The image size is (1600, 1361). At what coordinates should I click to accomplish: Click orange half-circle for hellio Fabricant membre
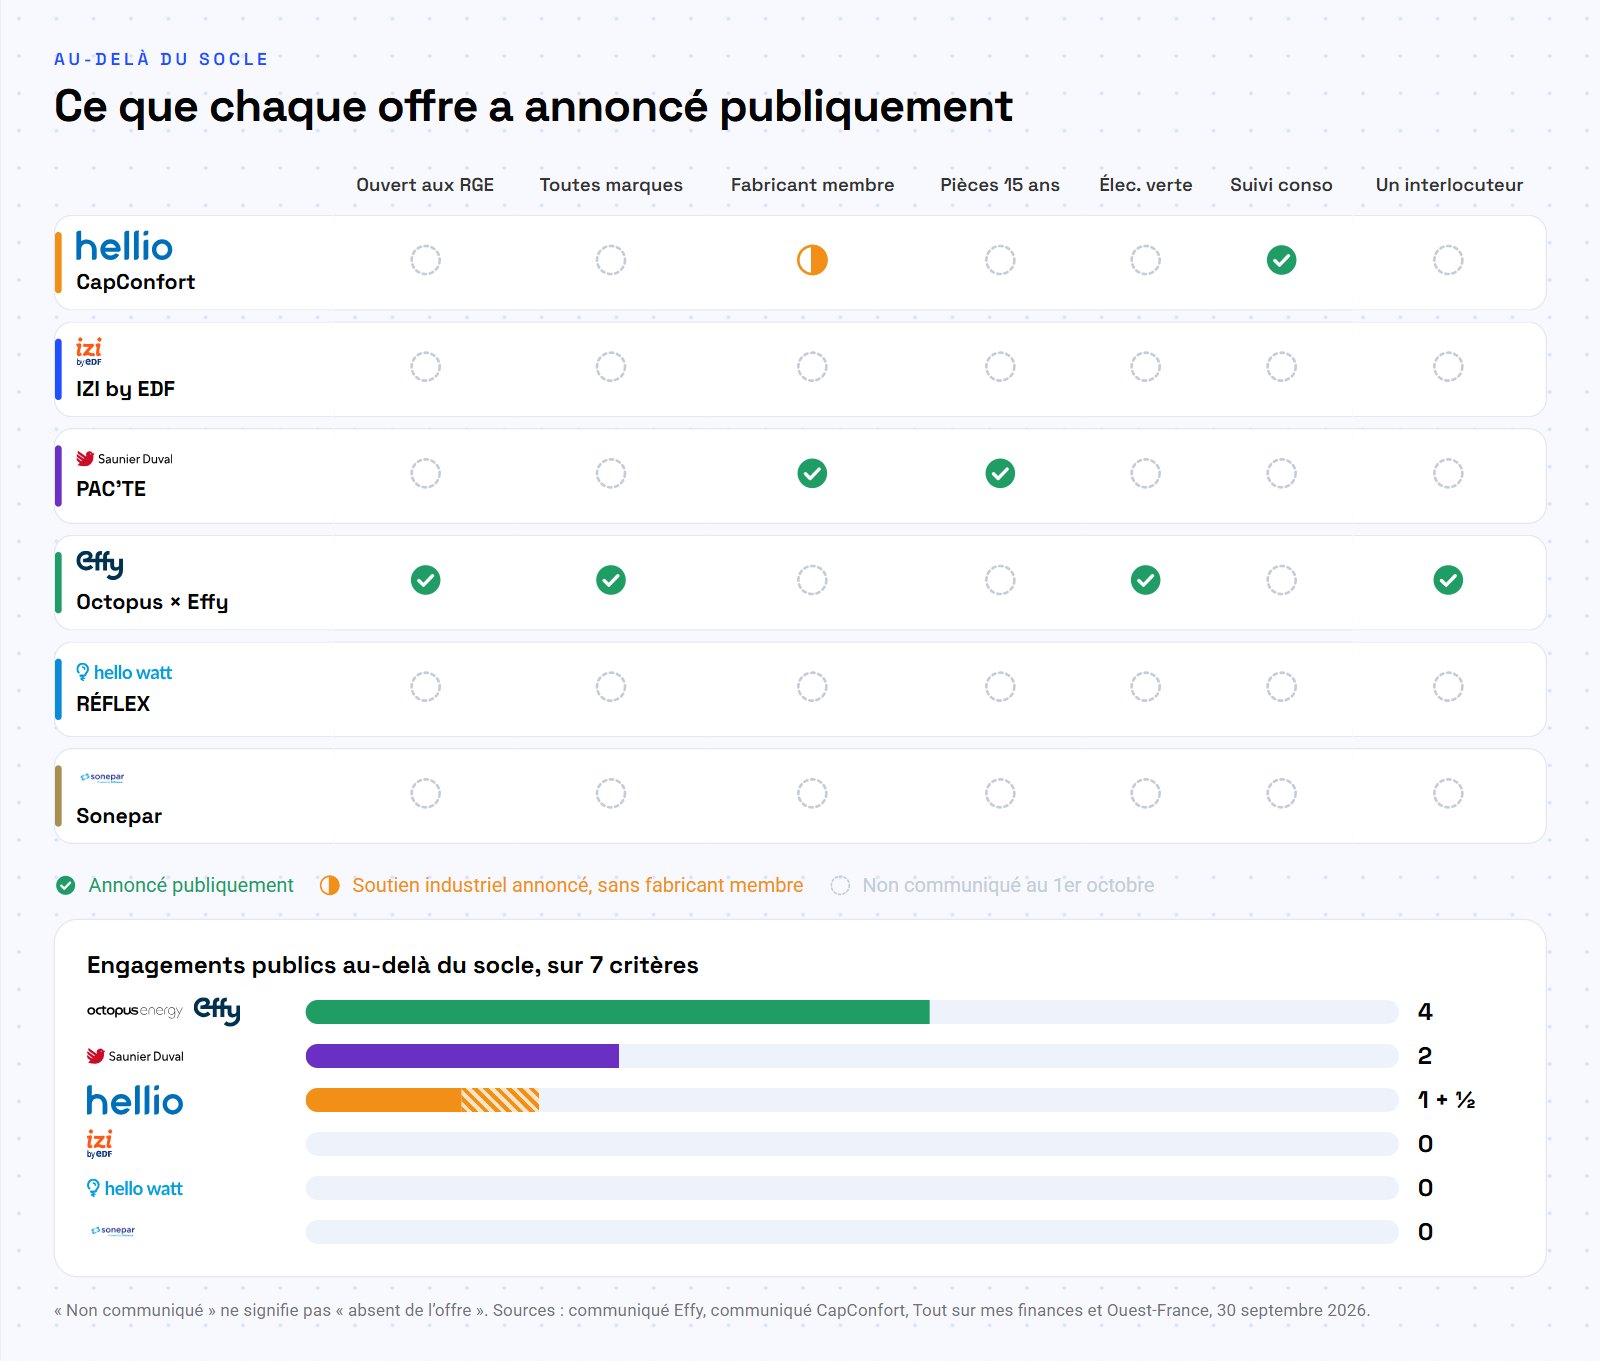(x=812, y=260)
